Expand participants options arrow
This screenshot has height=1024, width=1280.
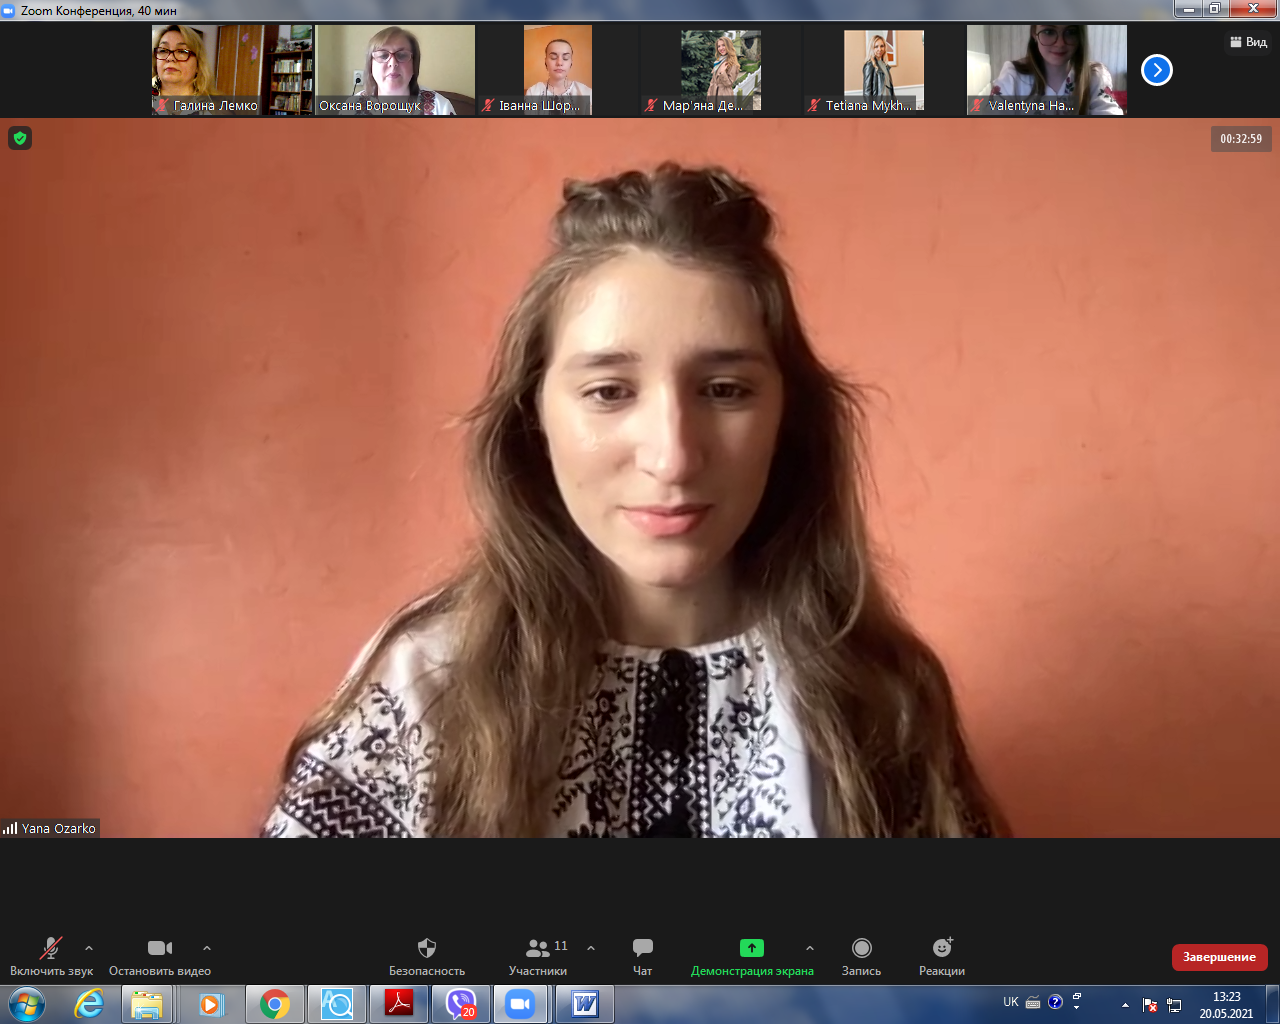point(591,948)
